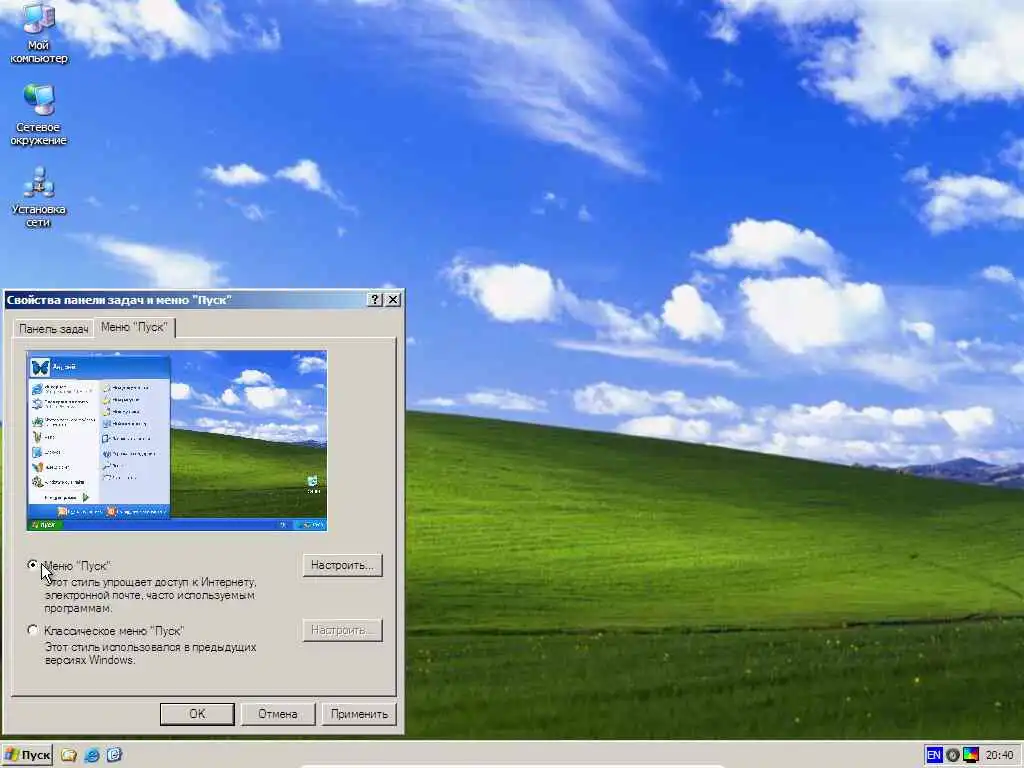
Task: Select the Меню "Пуск" radio button
Action: [33, 565]
